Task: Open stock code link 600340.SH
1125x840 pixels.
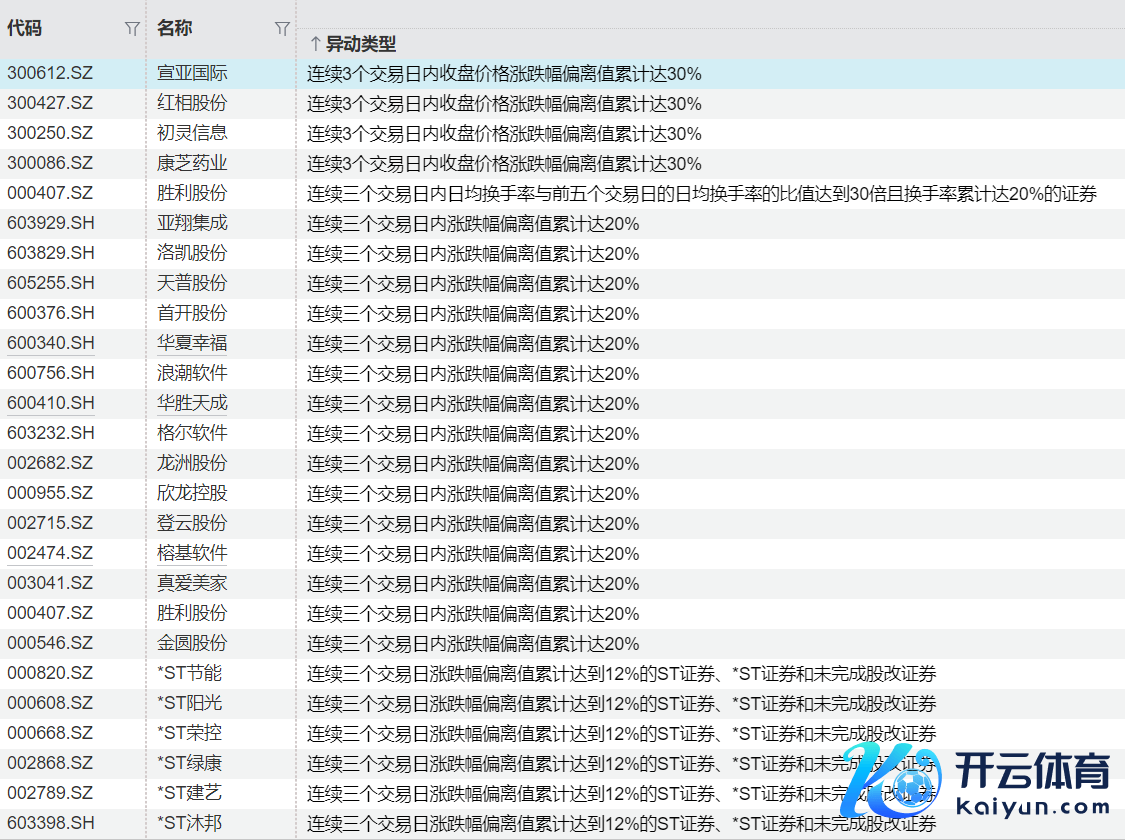Action: tap(51, 343)
